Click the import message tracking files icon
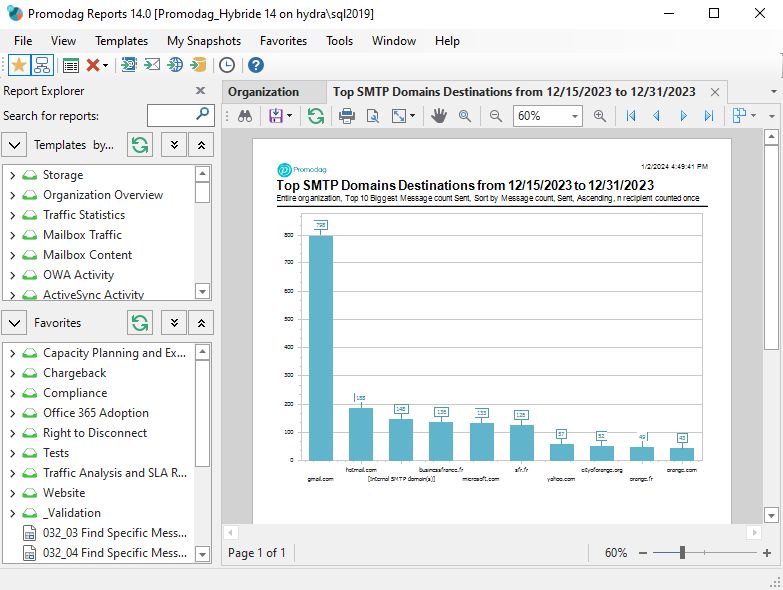 coord(129,65)
